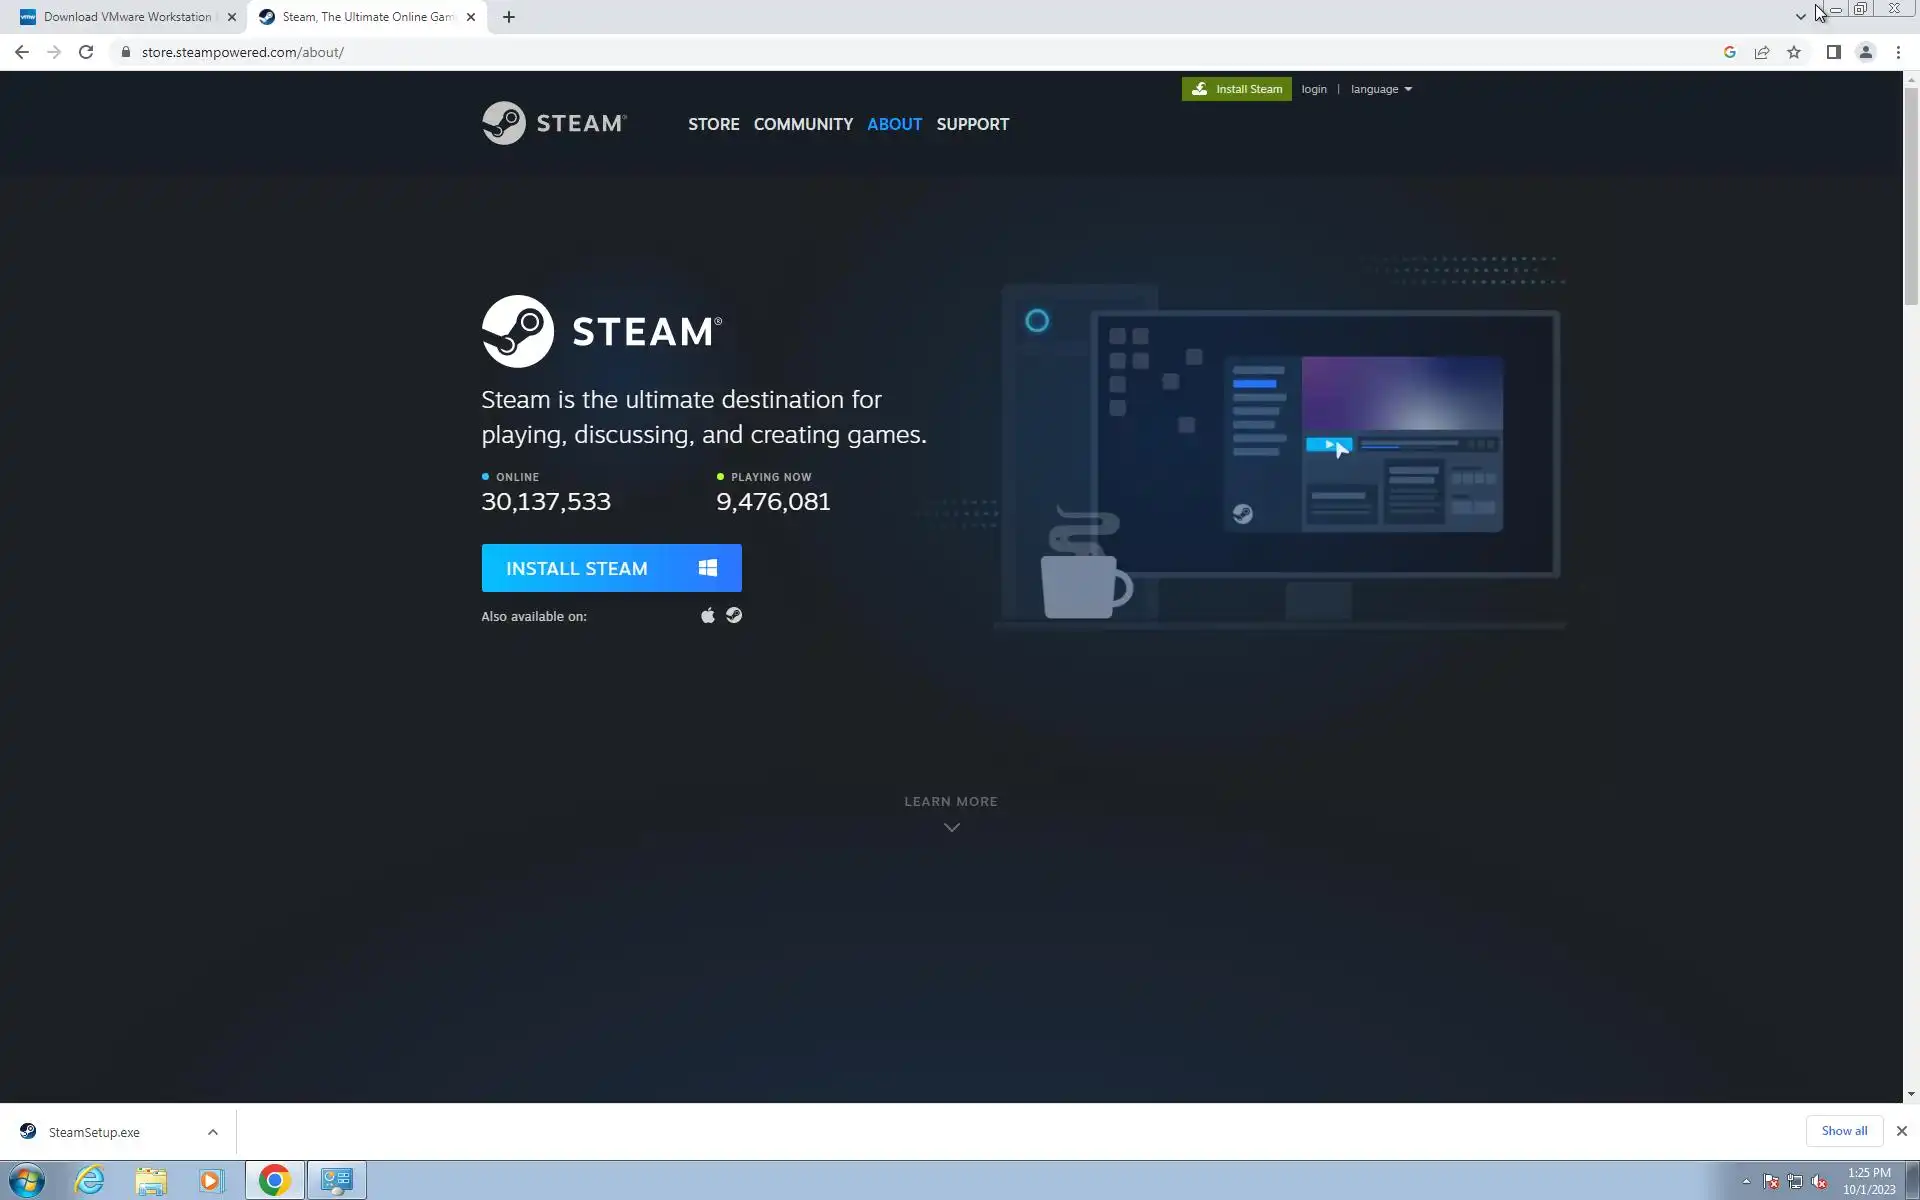Click the share page icon in the address bar

[x=1762, y=52]
